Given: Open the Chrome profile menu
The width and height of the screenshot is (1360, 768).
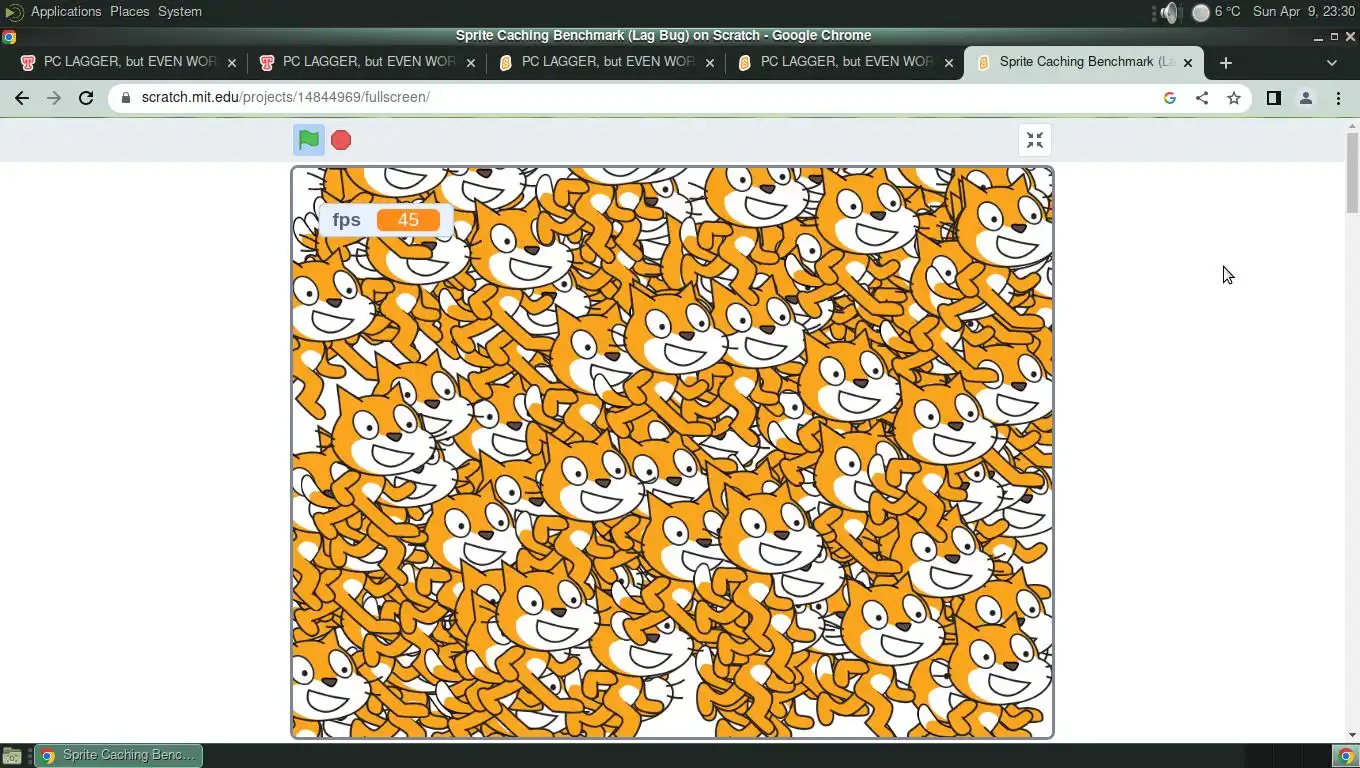Looking at the screenshot, I should [x=1306, y=98].
